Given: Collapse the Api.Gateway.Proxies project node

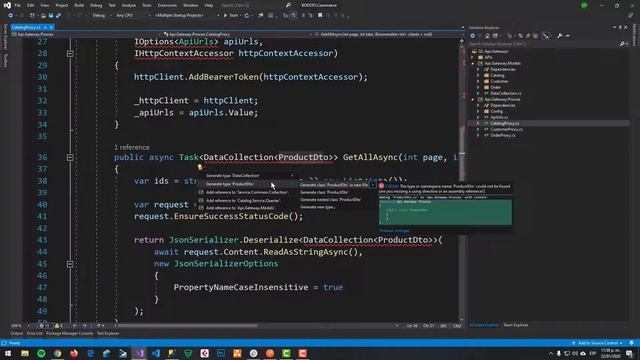Looking at the screenshot, I should coord(473,100).
